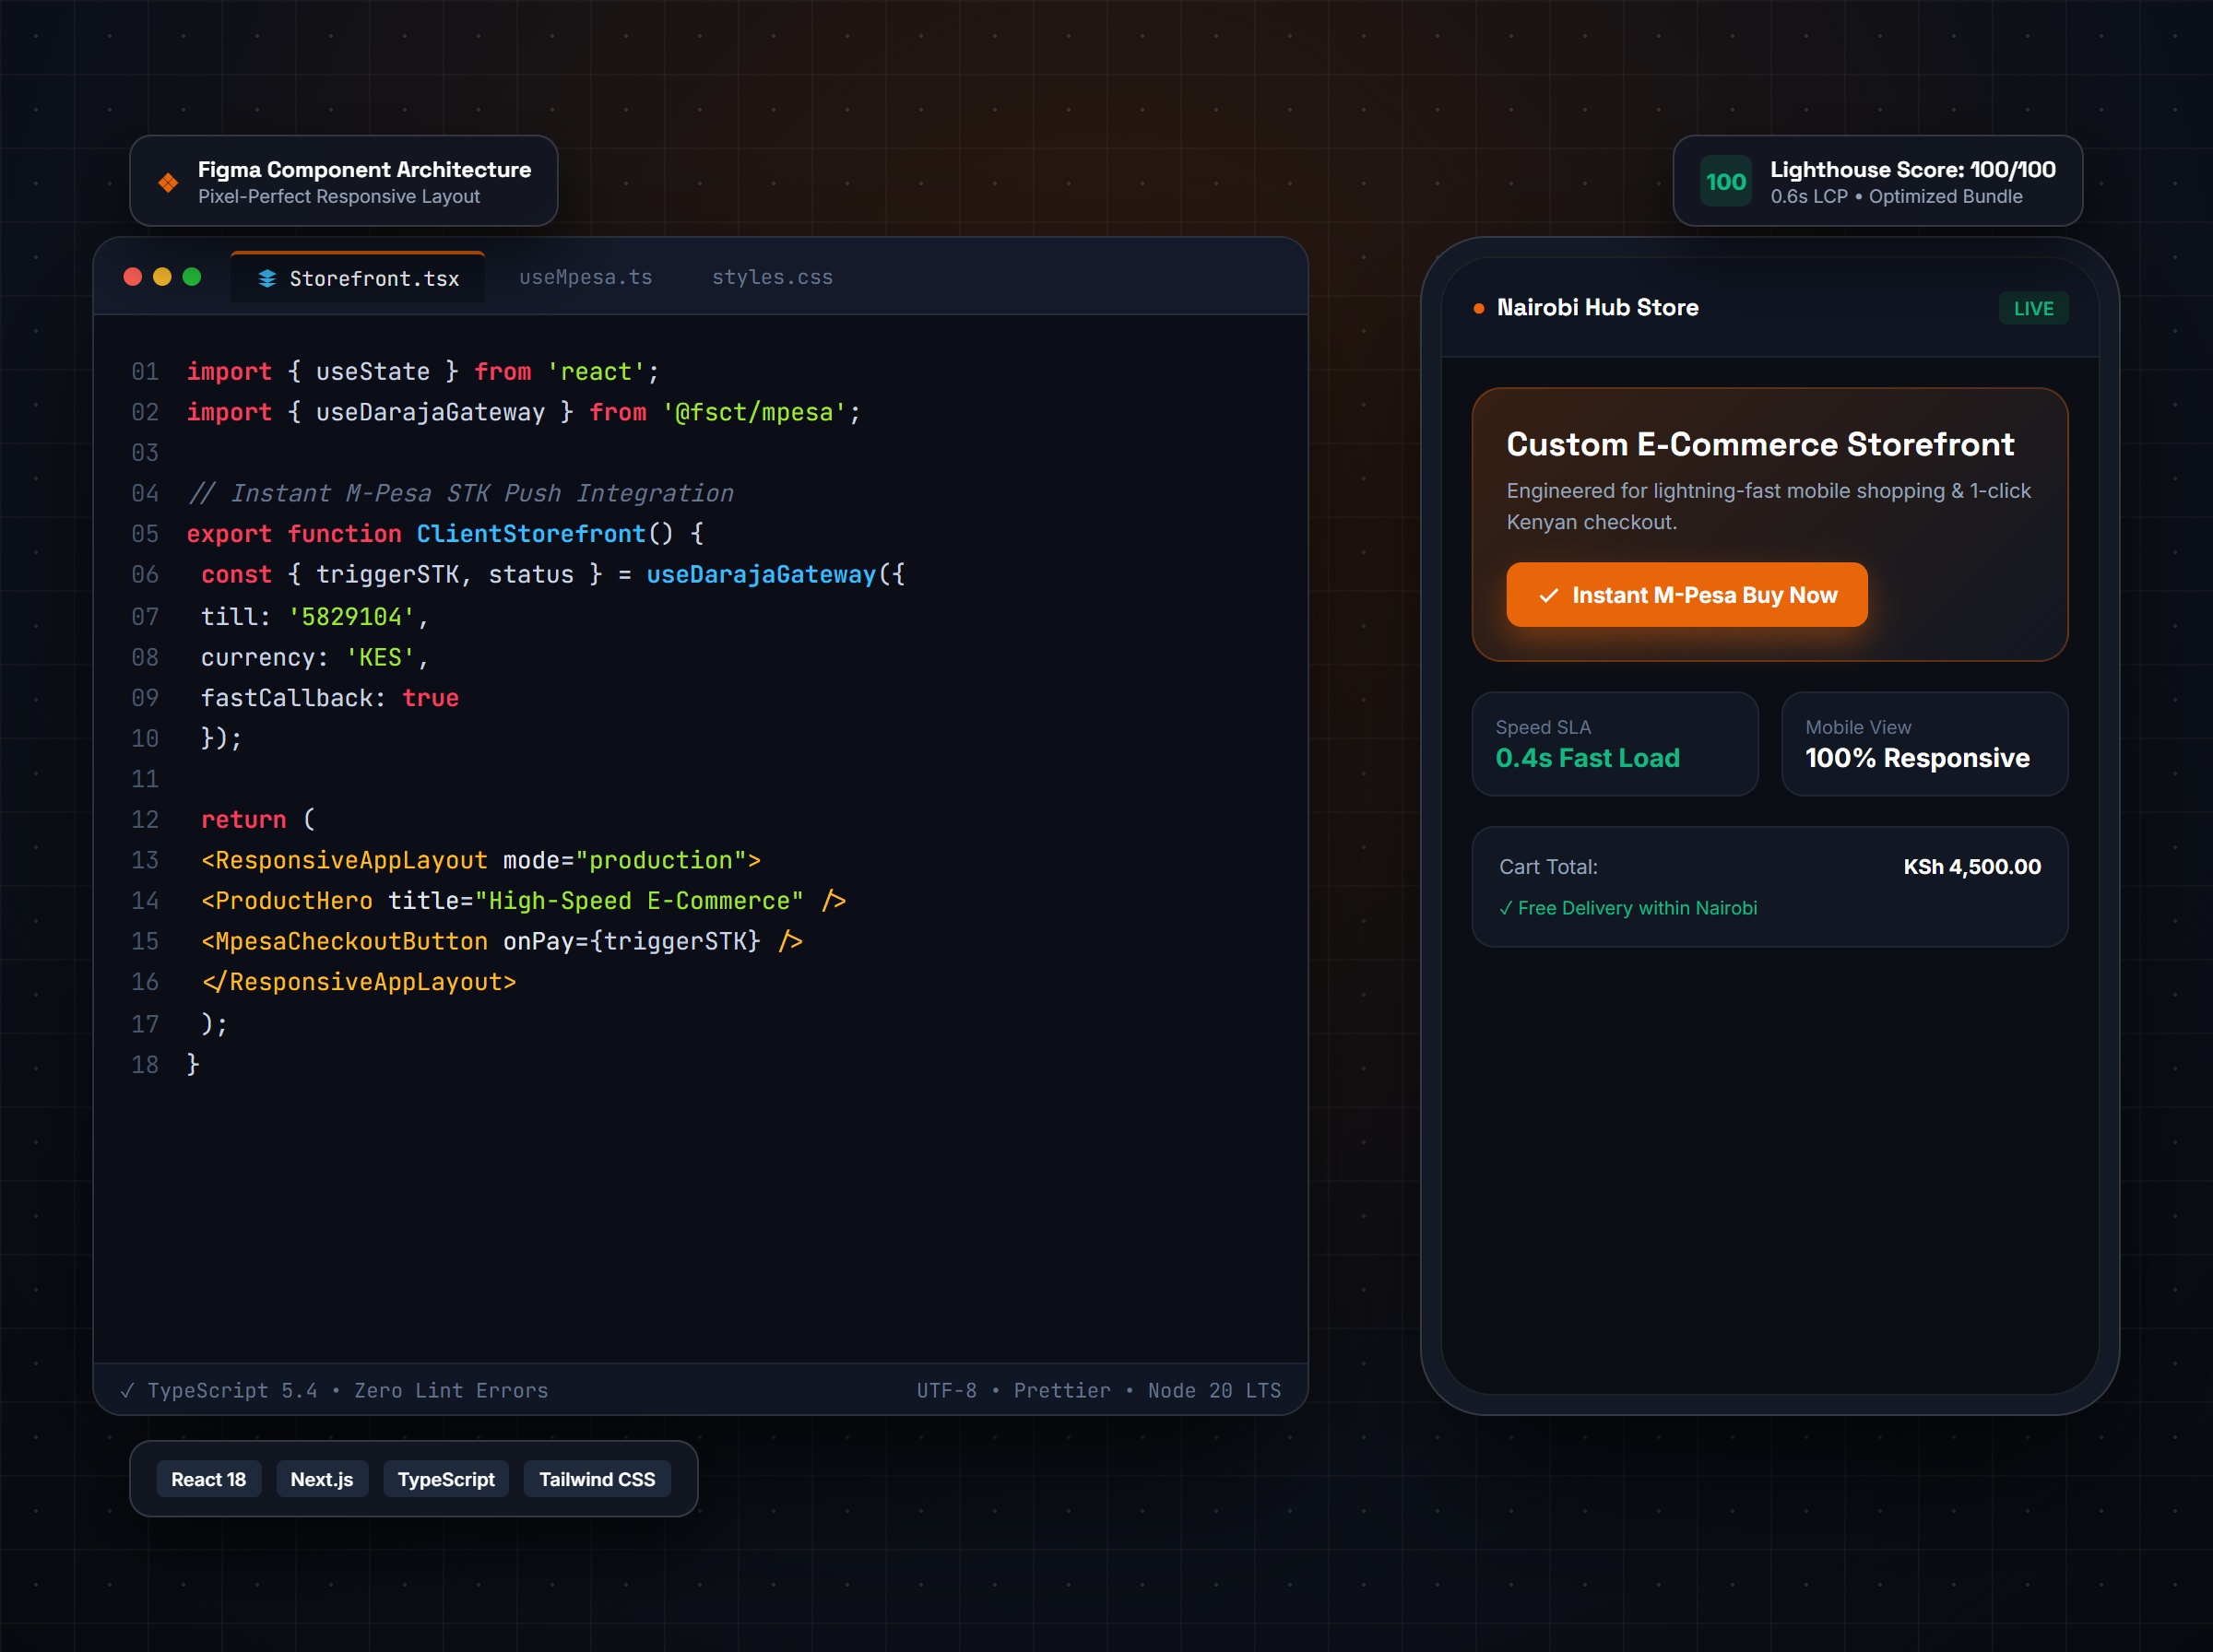Click the blue layers icon on Storefront.tsx tab
This screenshot has height=1652, width=2213.
click(x=267, y=278)
